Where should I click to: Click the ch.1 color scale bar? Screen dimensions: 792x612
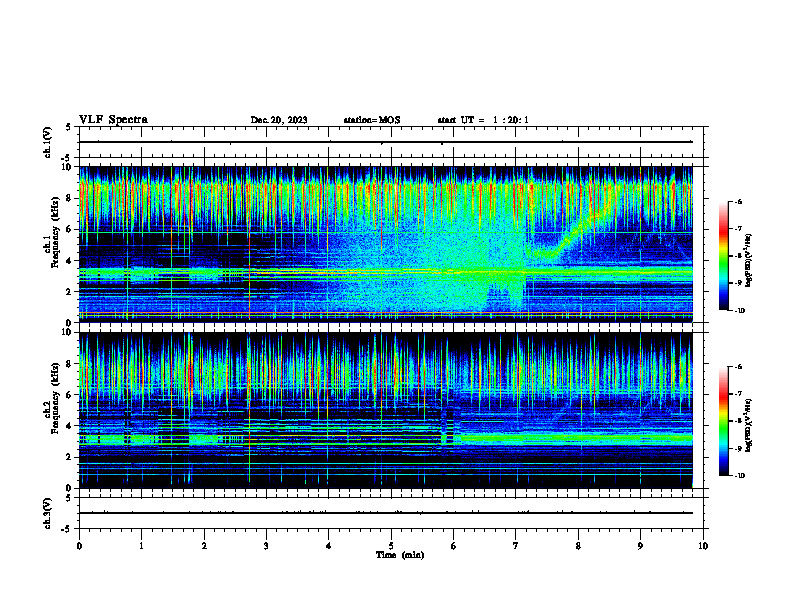(724, 256)
